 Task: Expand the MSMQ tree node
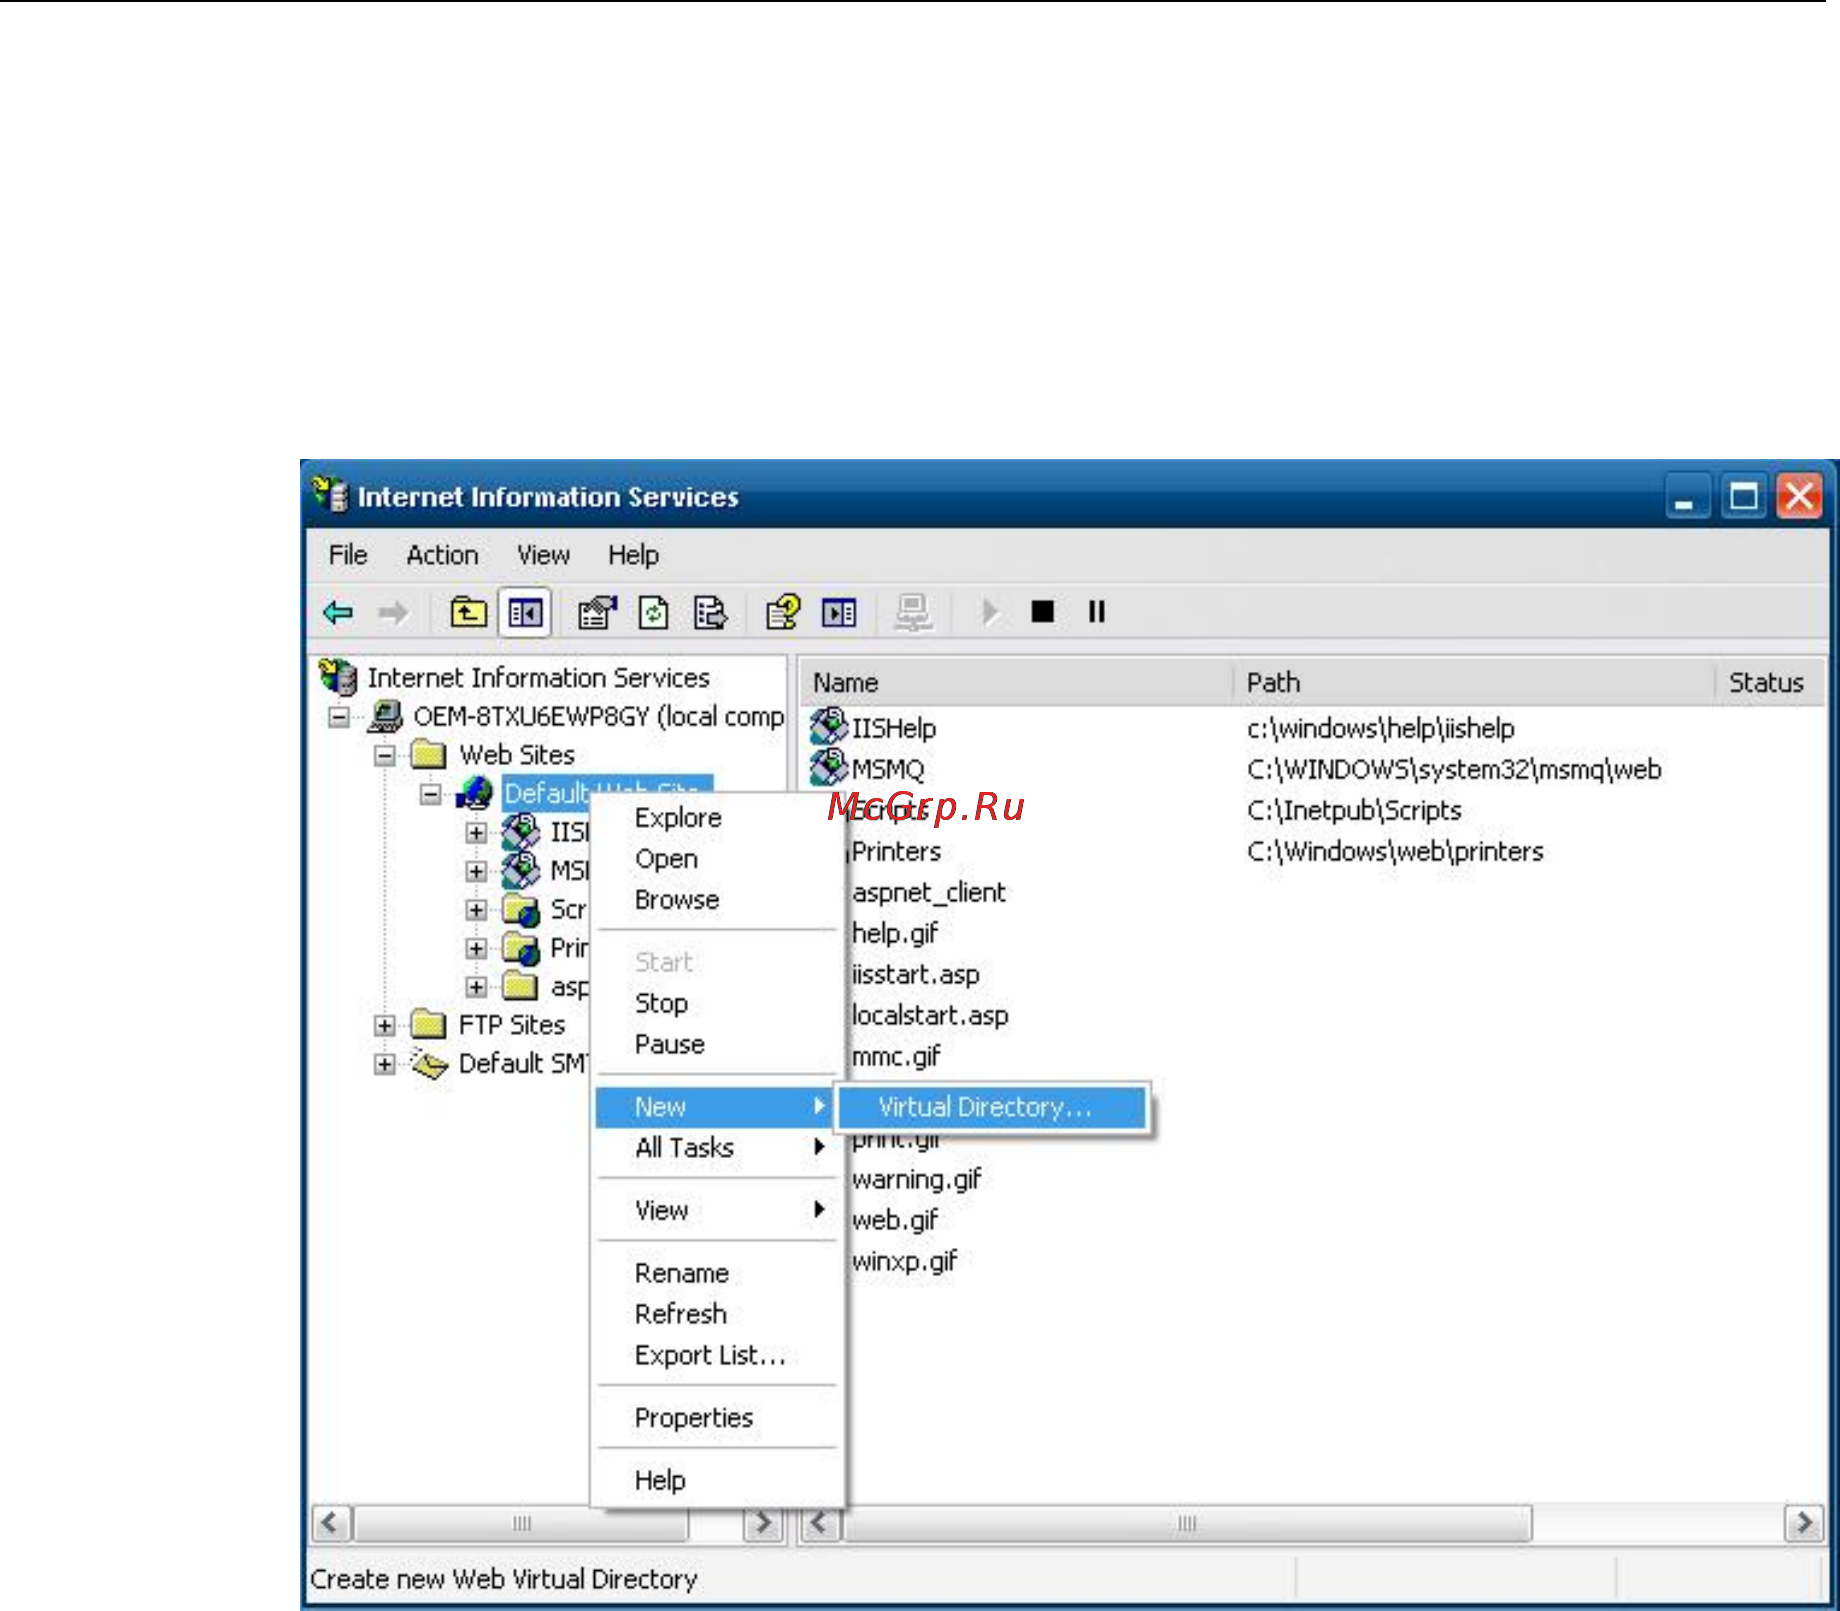tap(477, 871)
